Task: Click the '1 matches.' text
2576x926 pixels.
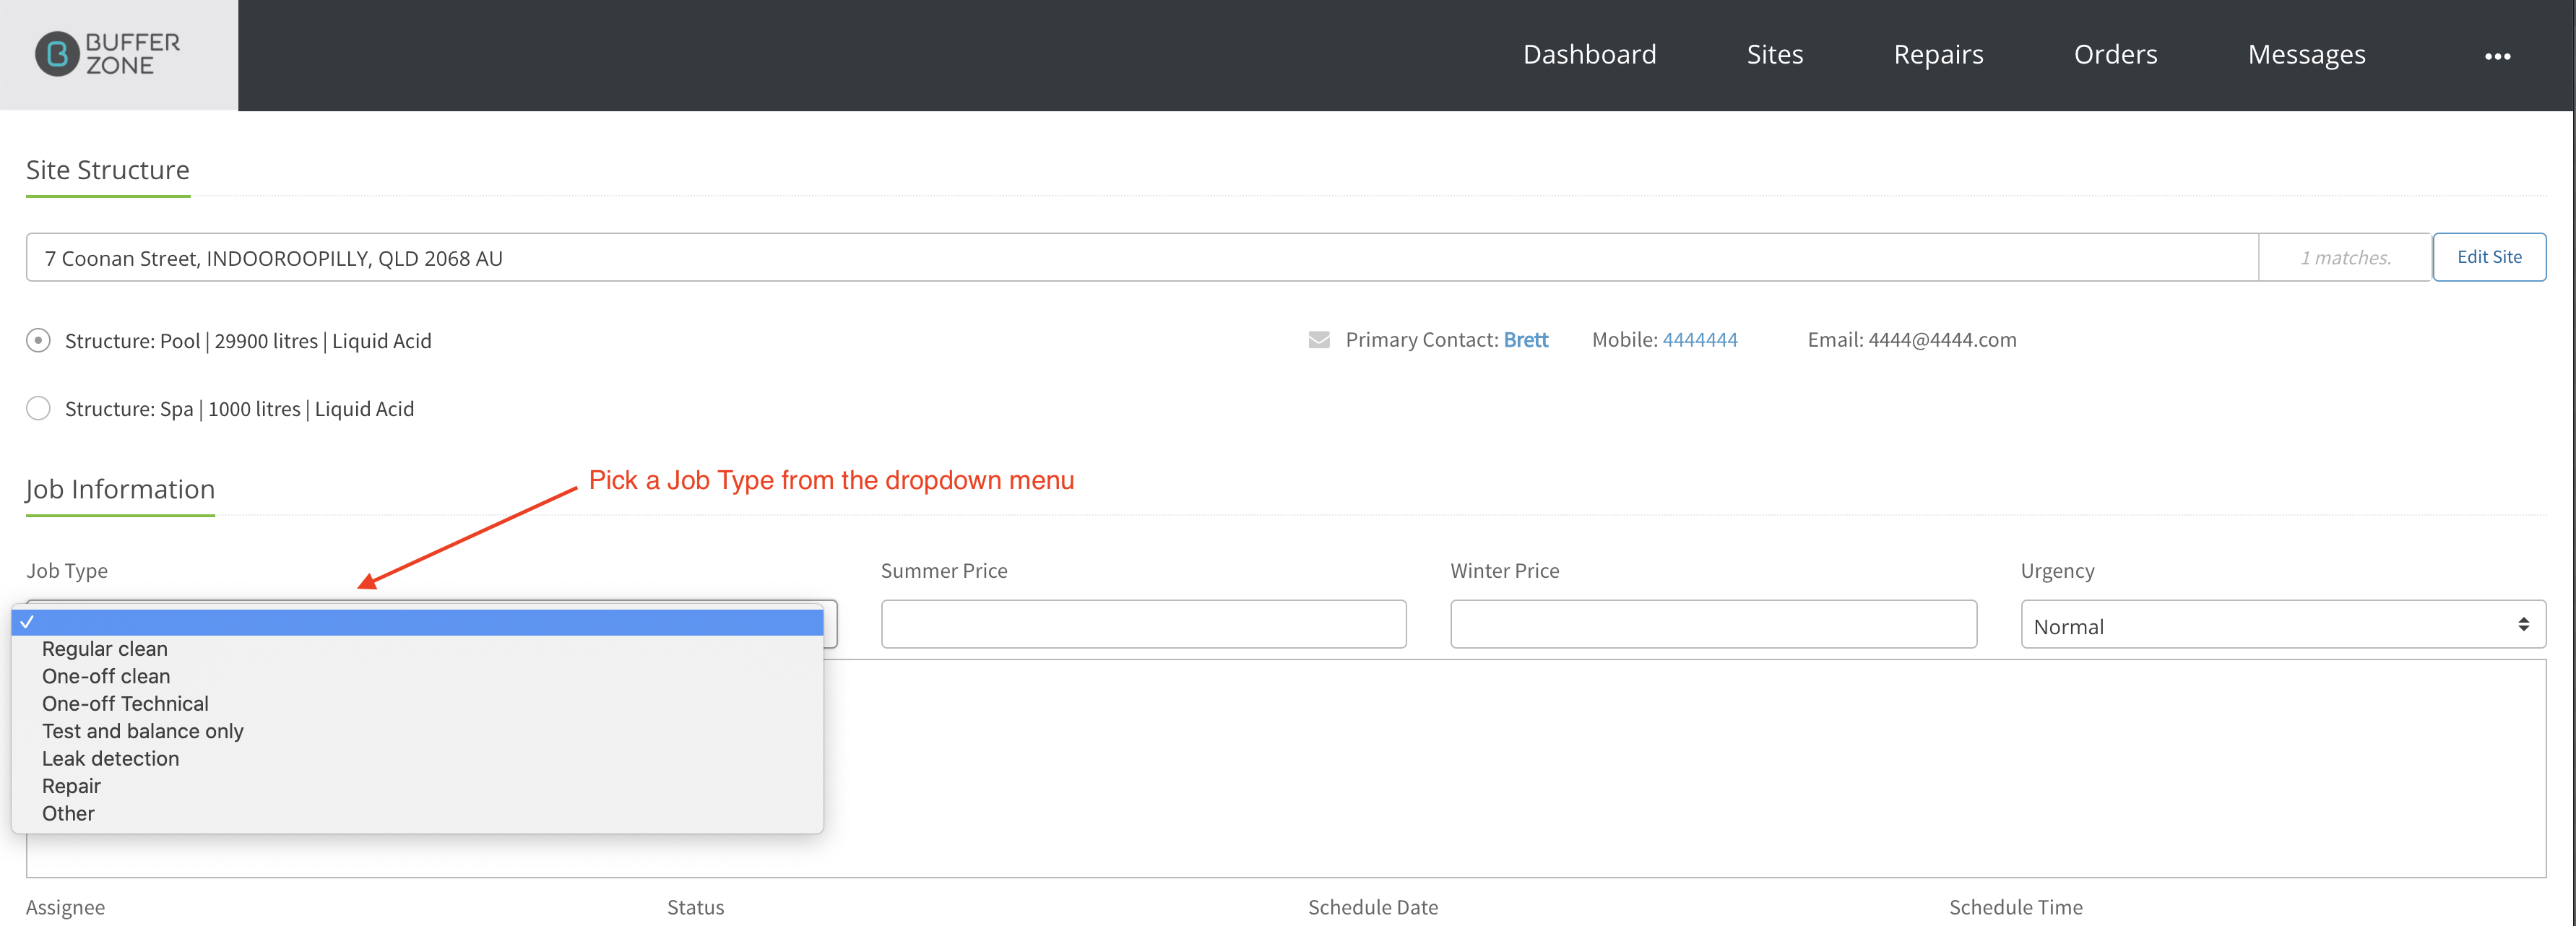Action: [2345, 258]
